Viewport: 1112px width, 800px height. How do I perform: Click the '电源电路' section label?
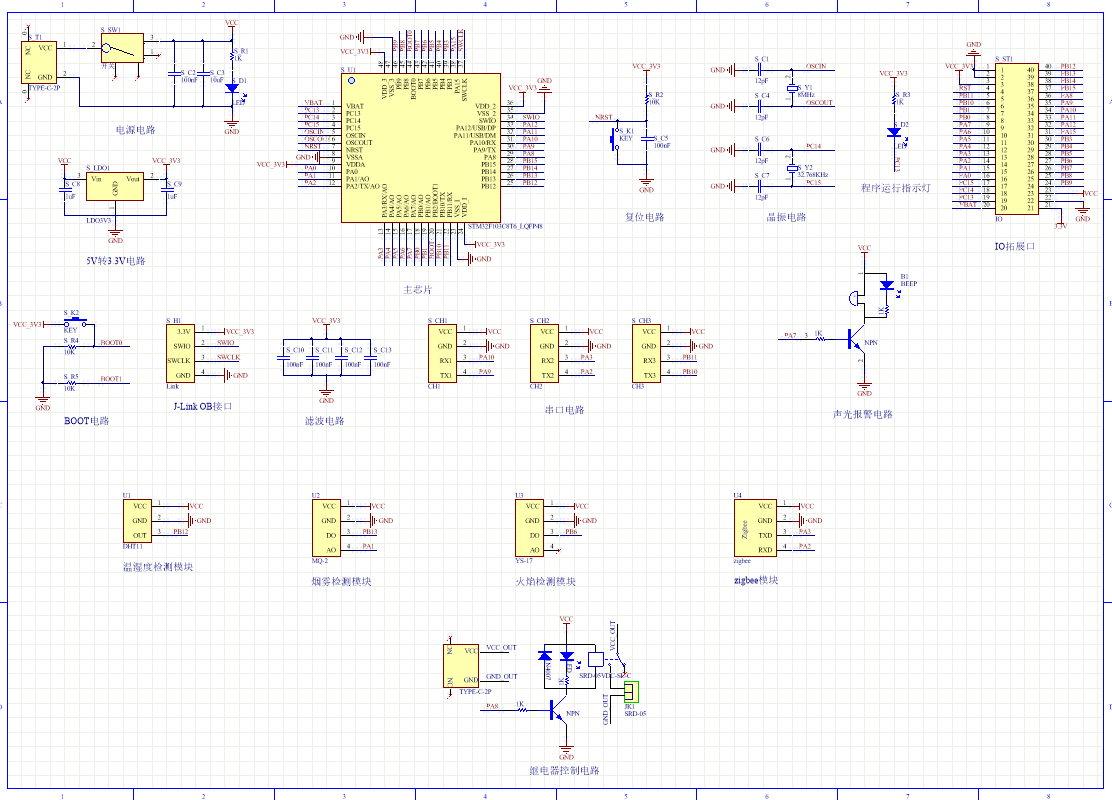tap(135, 130)
